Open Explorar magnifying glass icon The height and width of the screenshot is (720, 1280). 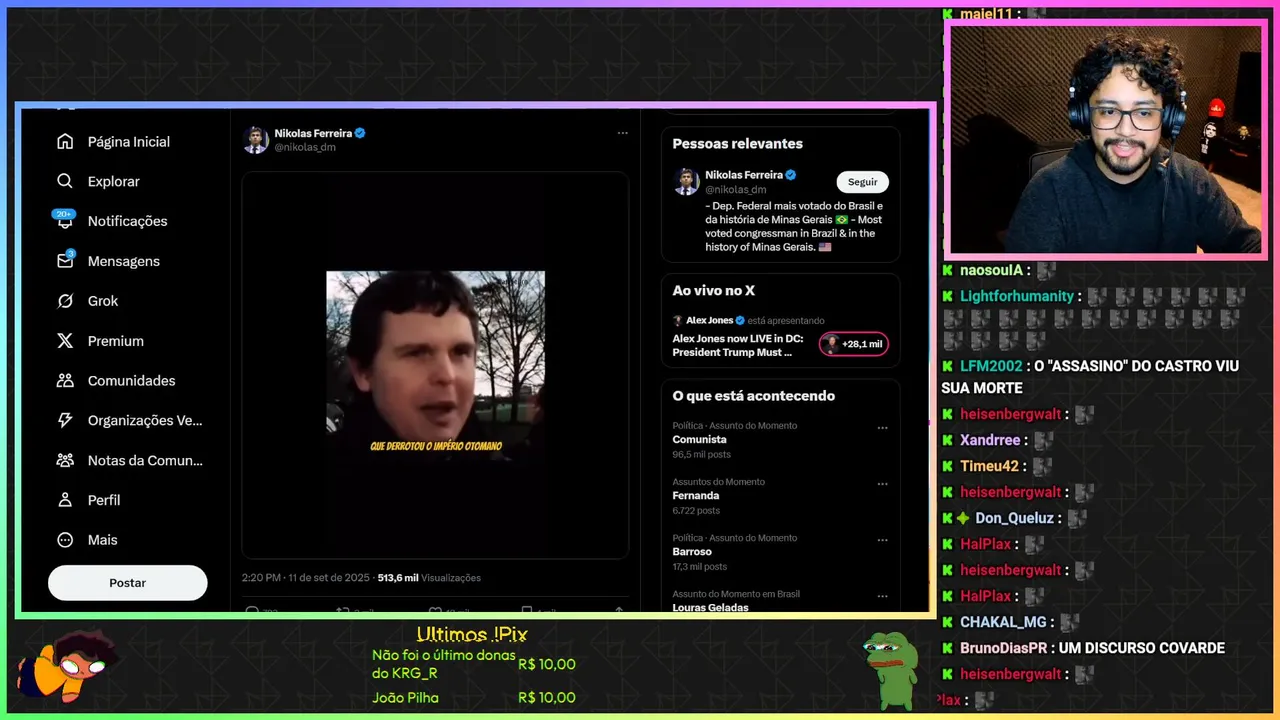[65, 181]
